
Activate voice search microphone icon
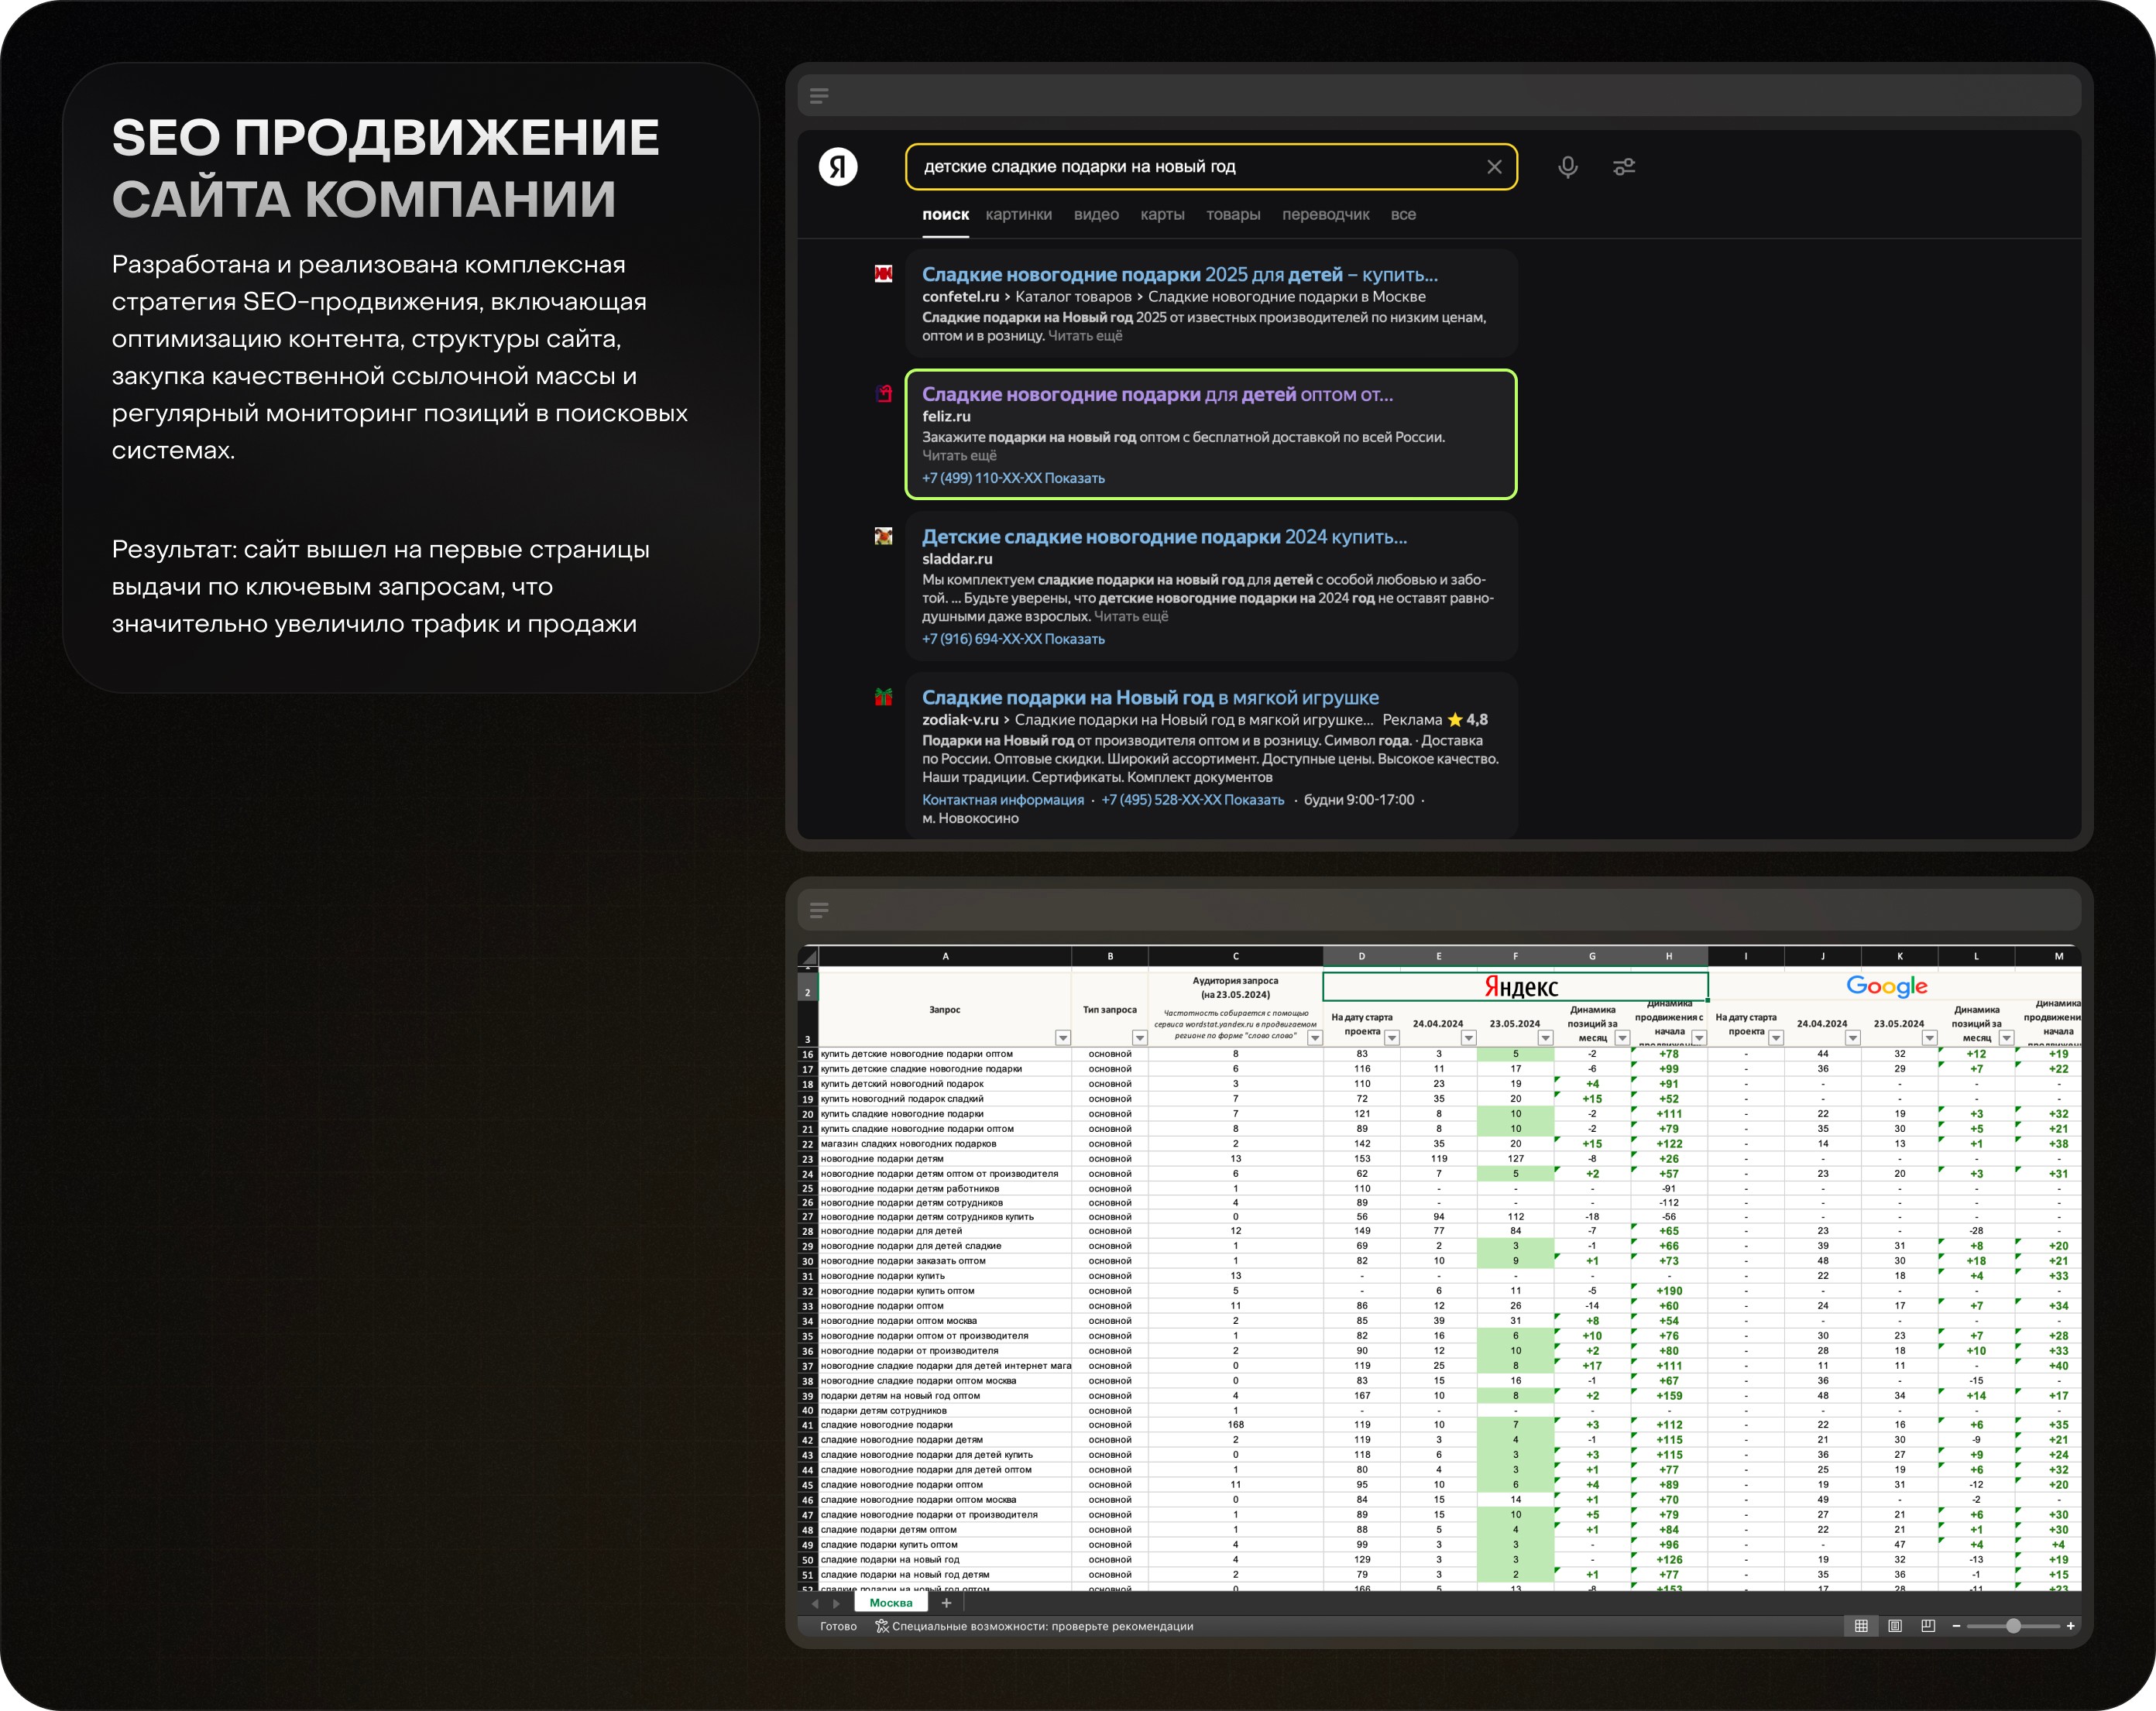1567,167
